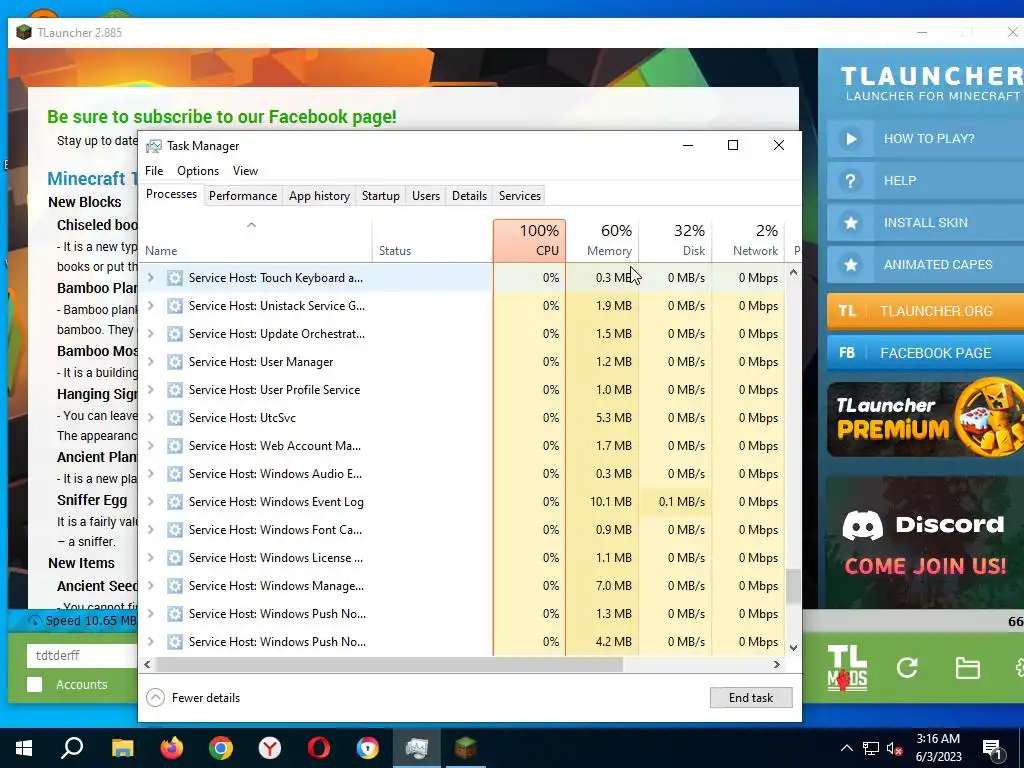Select Service Host: Windows Push No... 1.3 MB row
This screenshot has width=1024, height=768.
click(x=462, y=614)
